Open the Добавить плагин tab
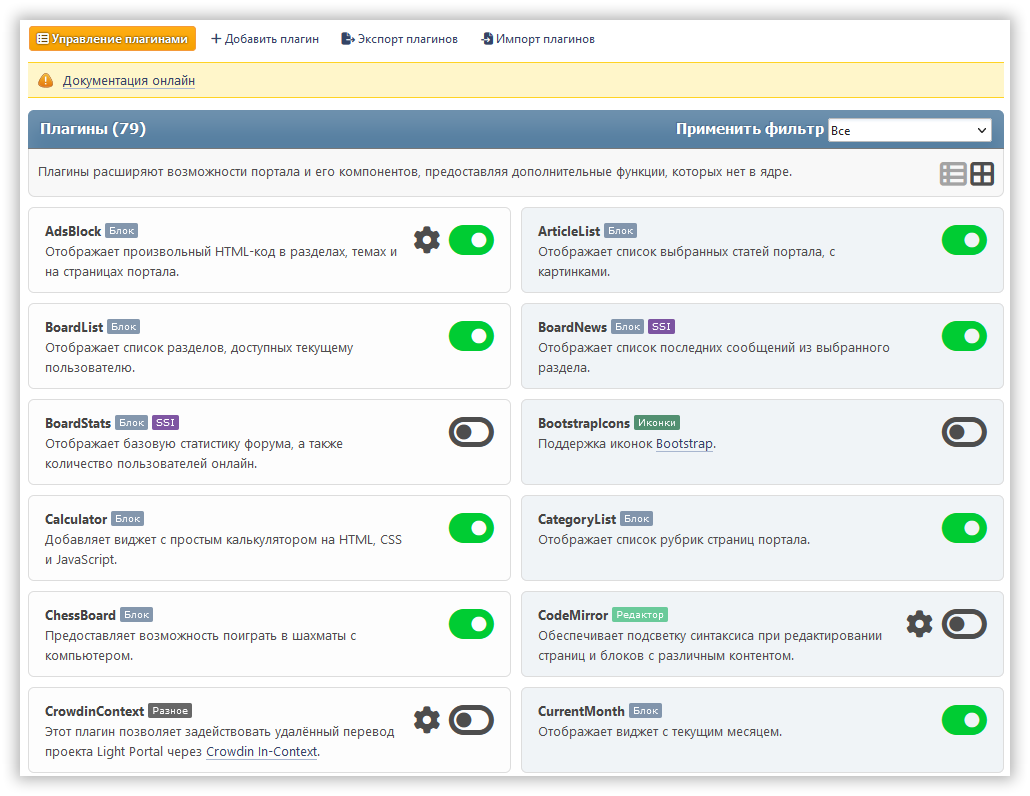1030x796 pixels. pos(265,39)
